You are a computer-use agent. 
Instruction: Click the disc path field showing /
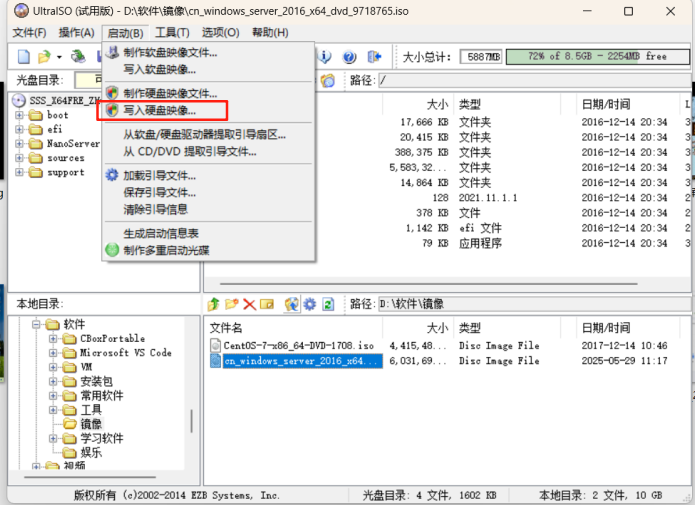534,80
